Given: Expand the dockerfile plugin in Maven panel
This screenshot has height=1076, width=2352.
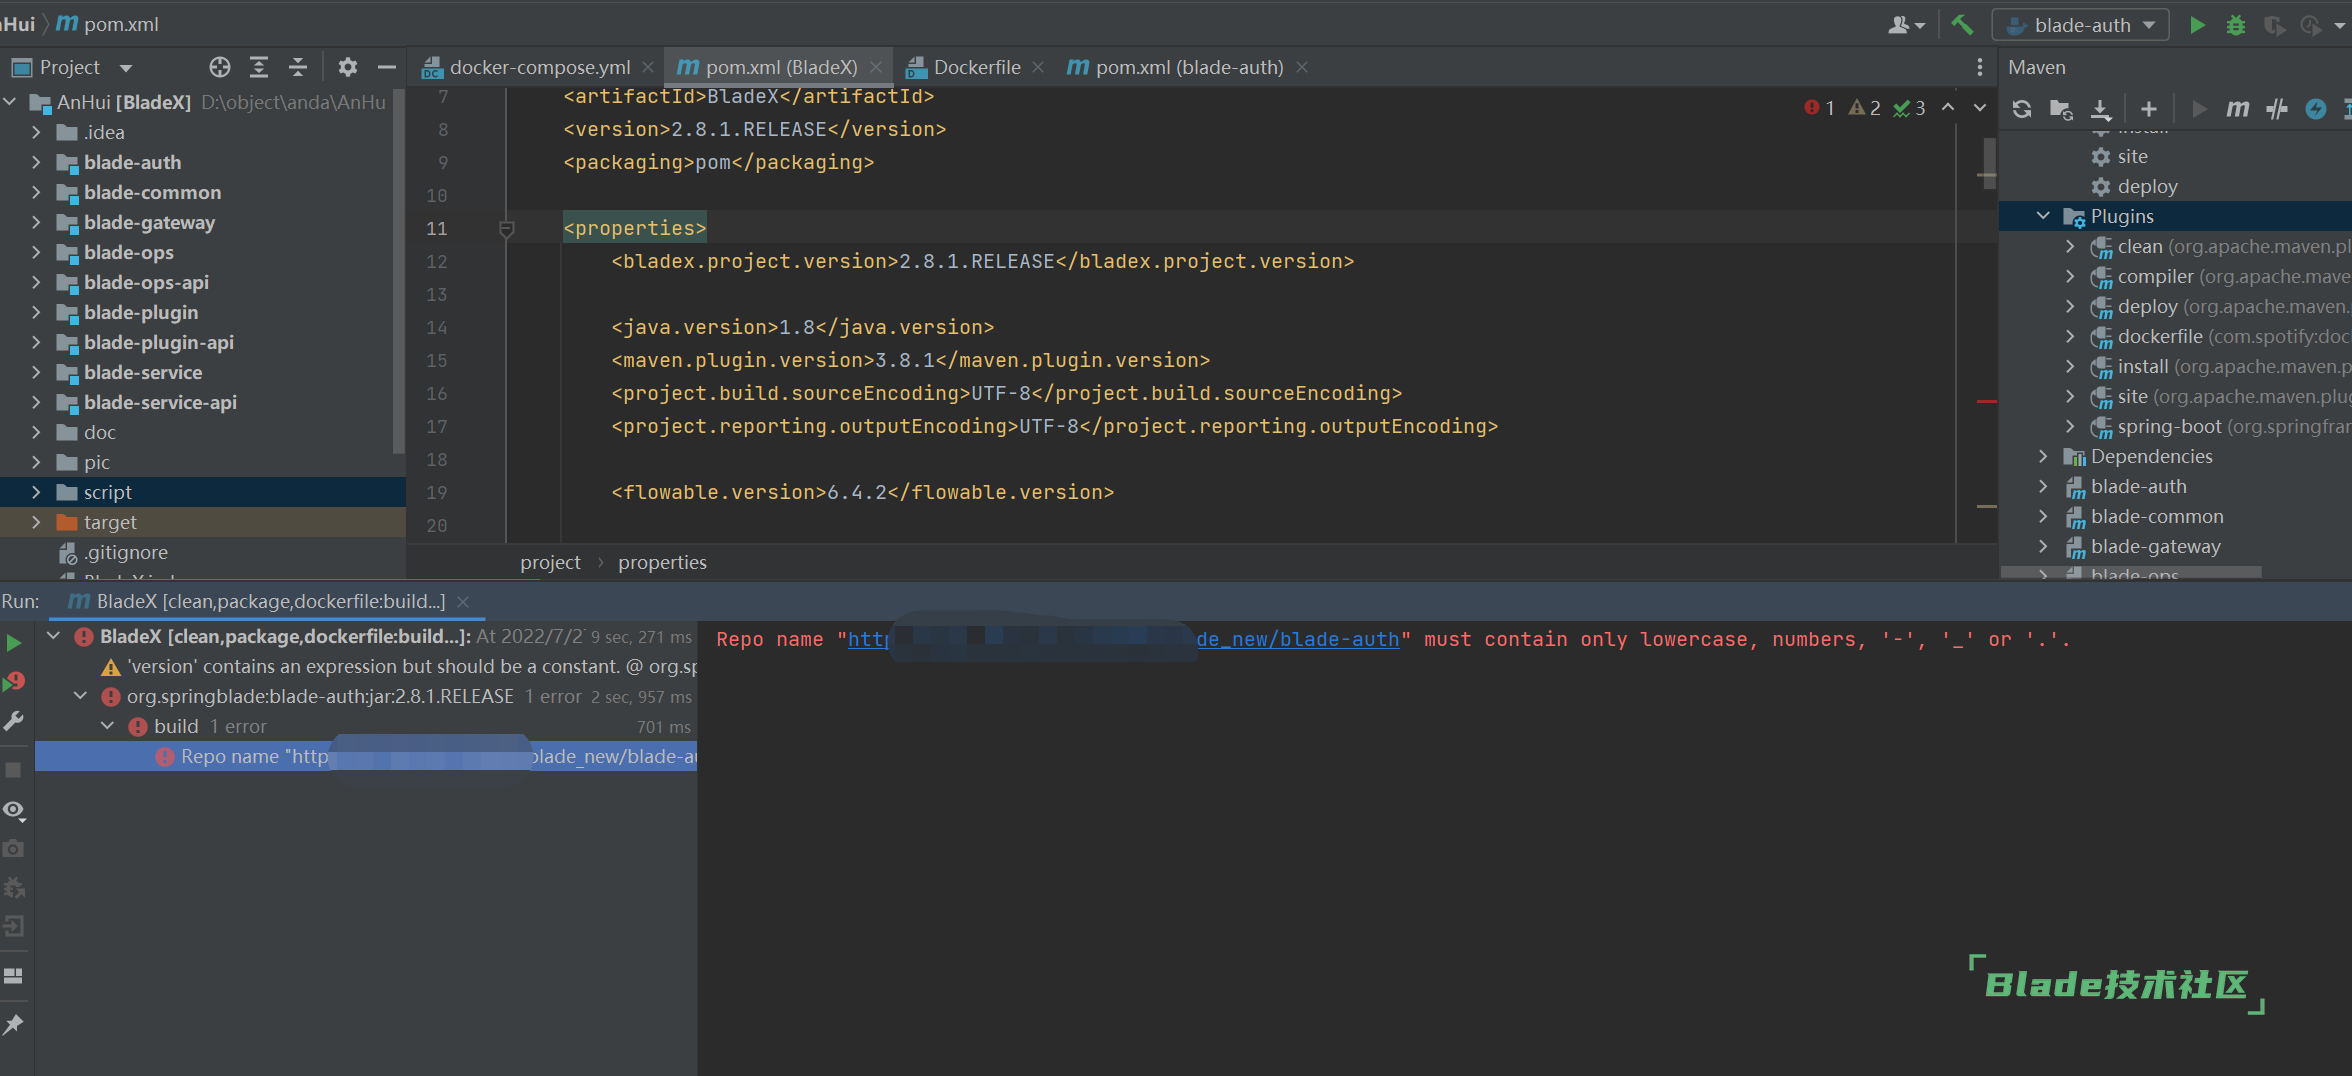Looking at the screenshot, I should [2070, 336].
